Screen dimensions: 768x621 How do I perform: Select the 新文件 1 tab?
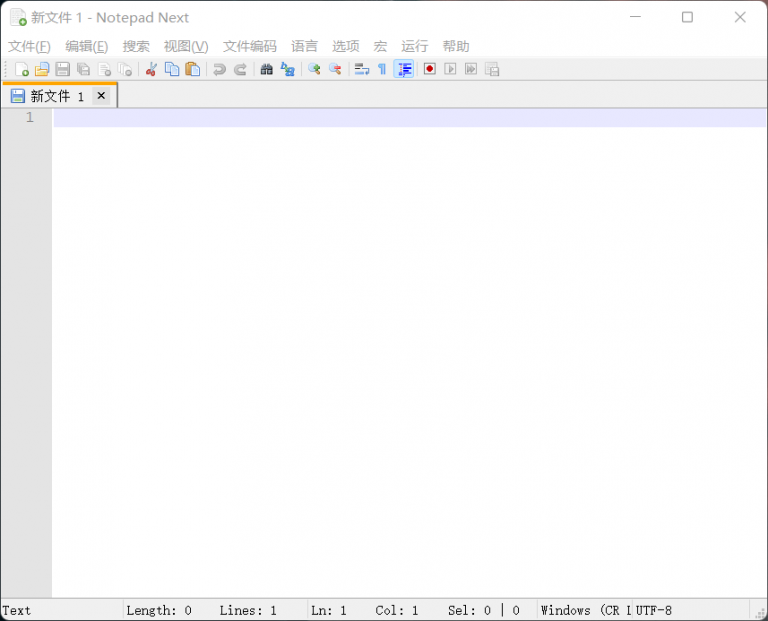pyautogui.click(x=50, y=96)
